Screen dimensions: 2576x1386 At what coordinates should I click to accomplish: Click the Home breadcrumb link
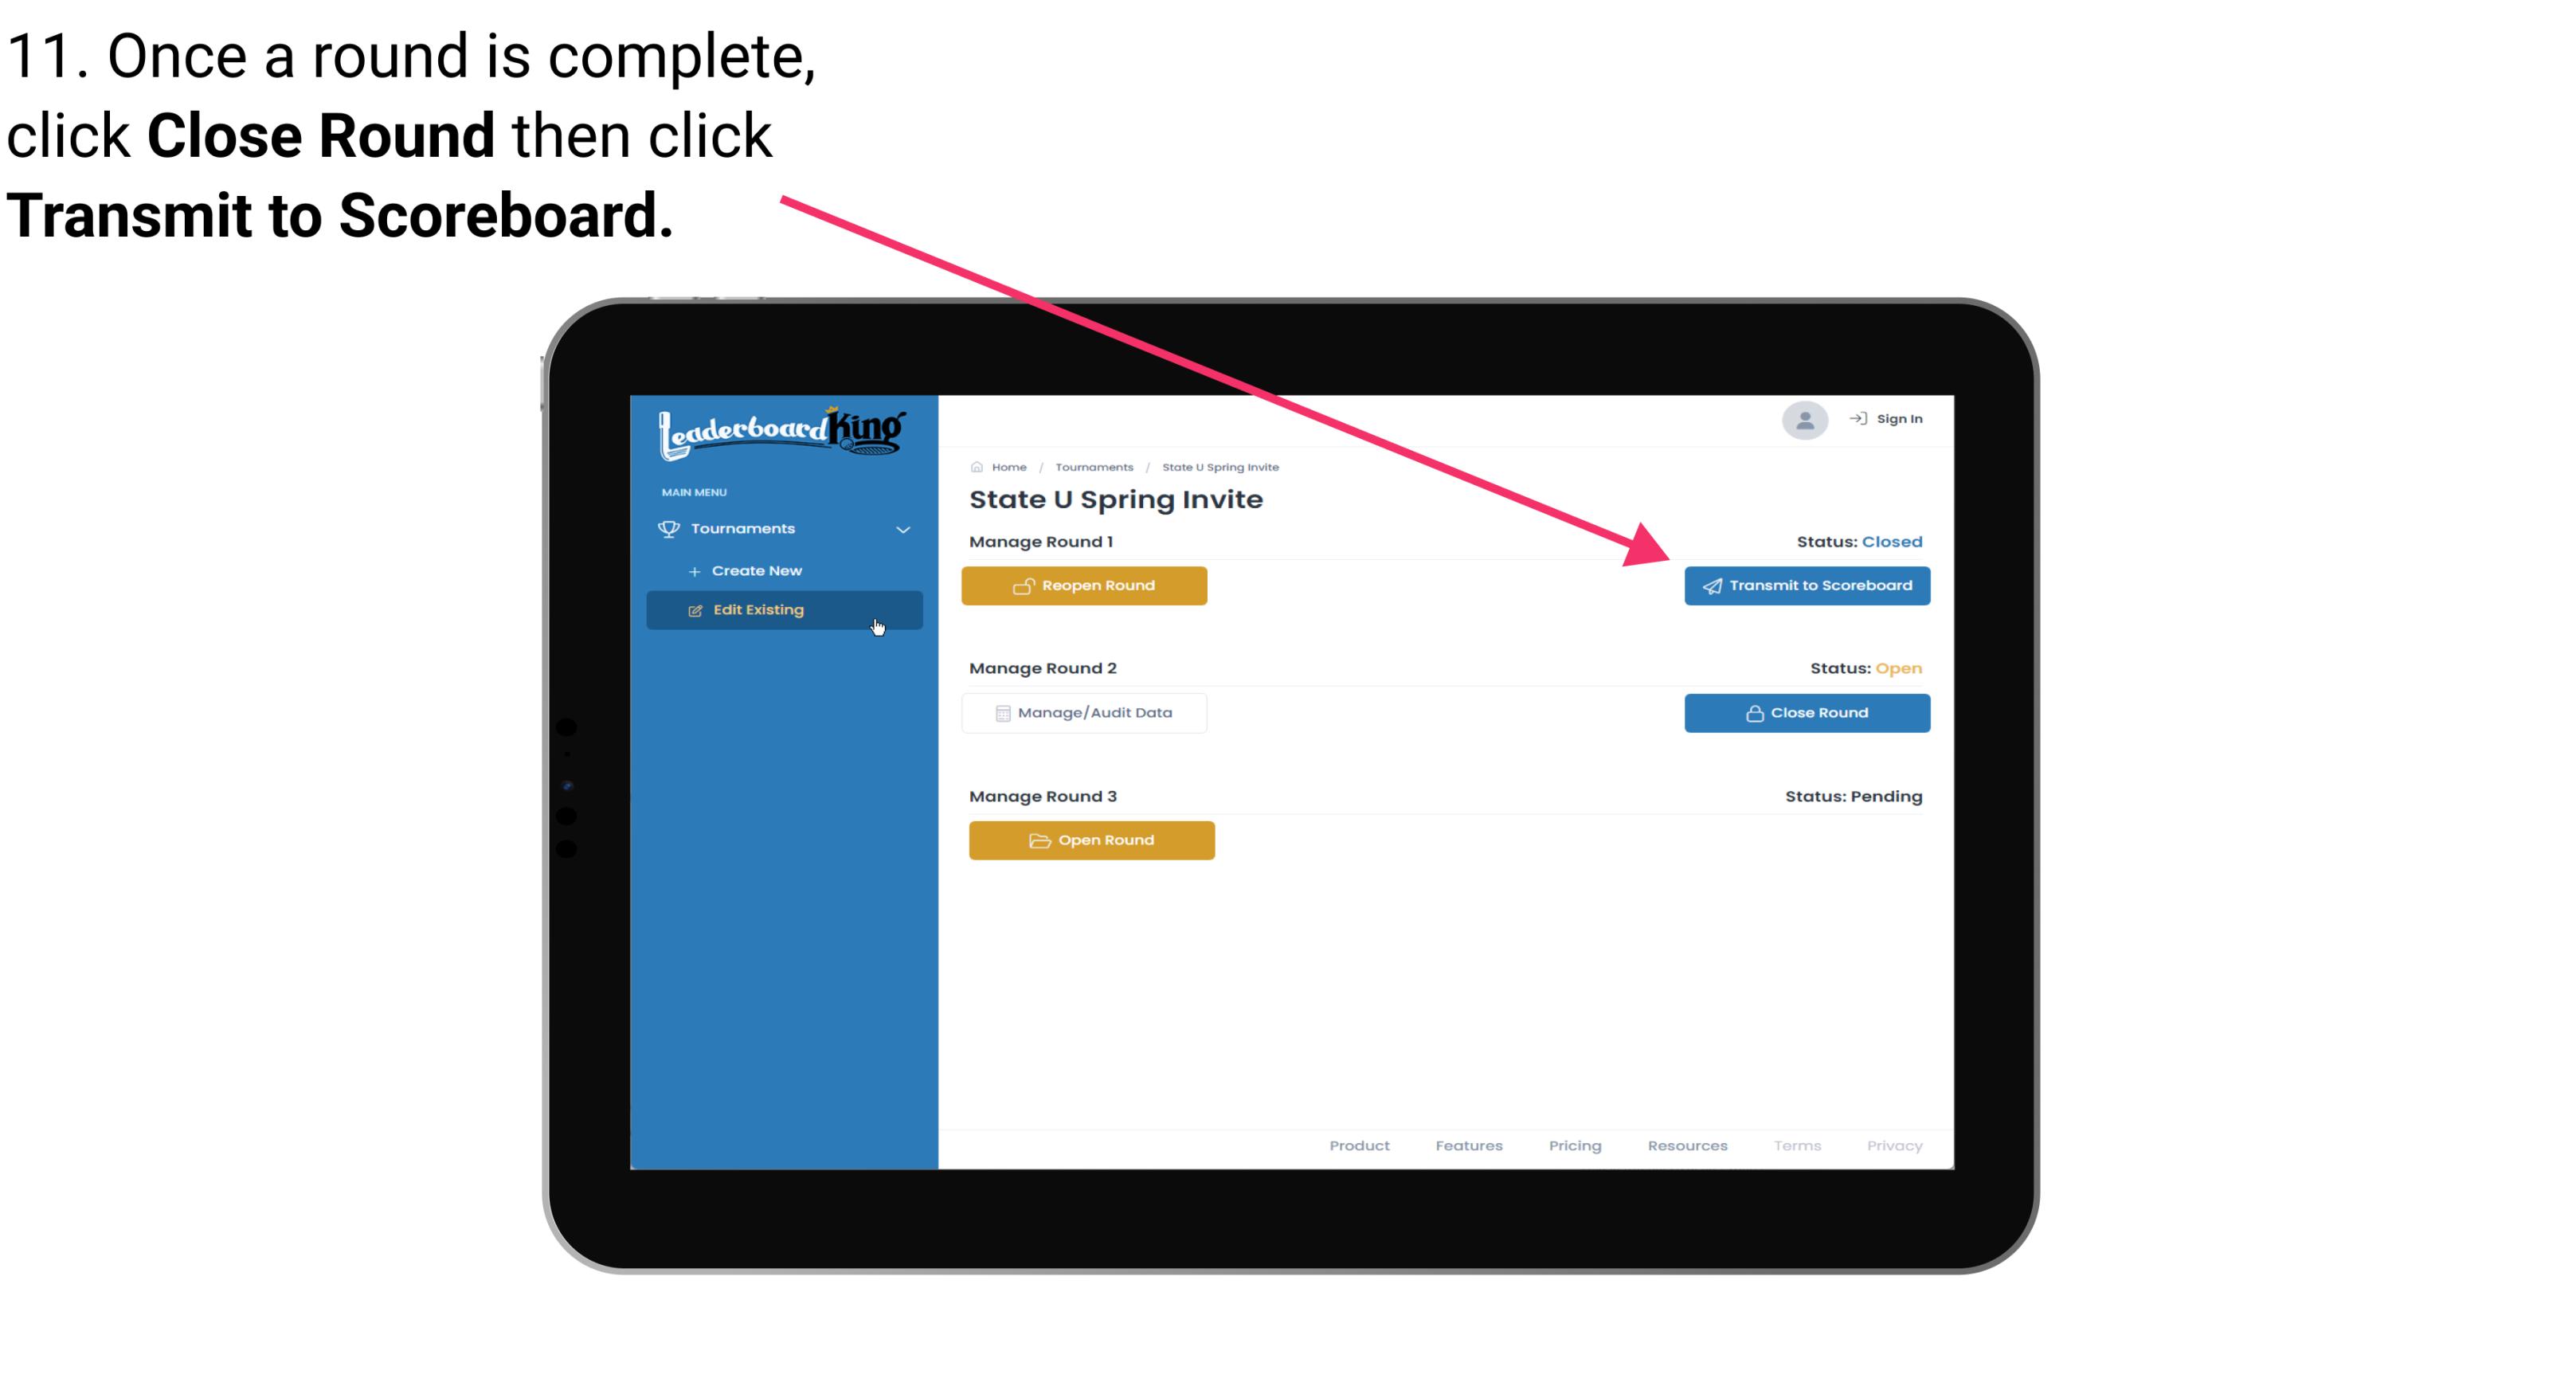tap(1008, 466)
